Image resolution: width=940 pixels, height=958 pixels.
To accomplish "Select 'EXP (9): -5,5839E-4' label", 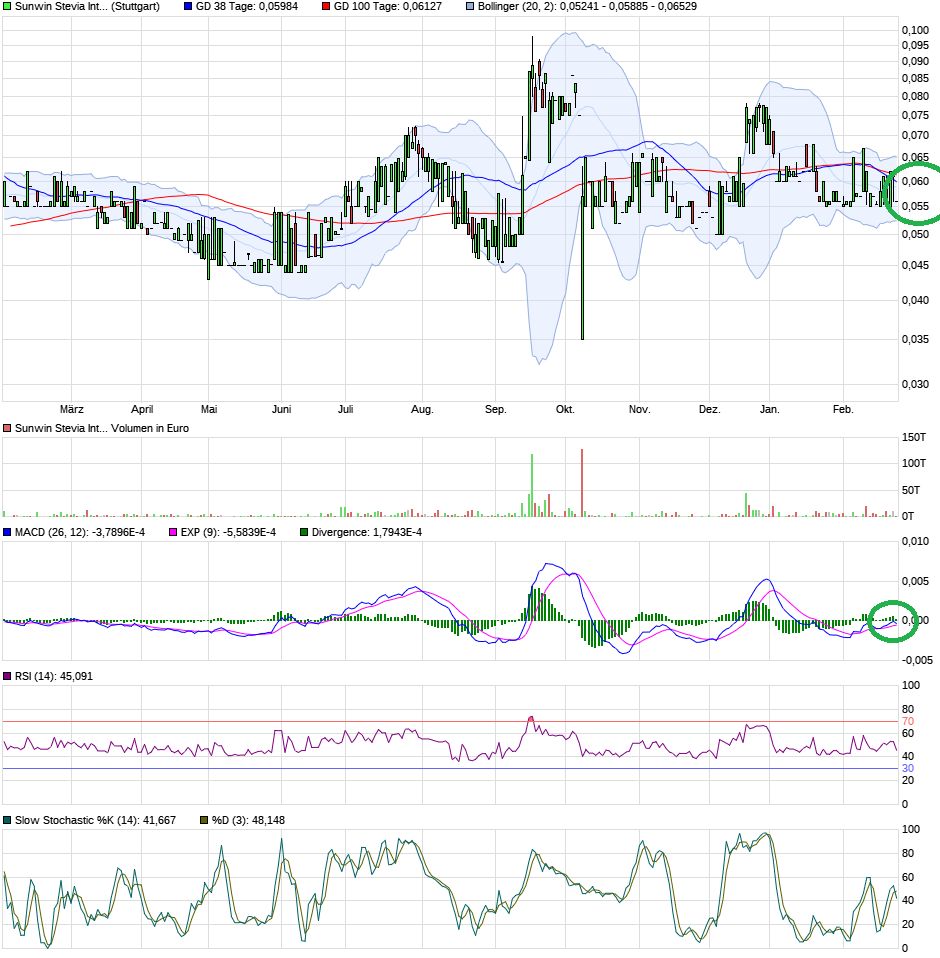I will (228, 532).
